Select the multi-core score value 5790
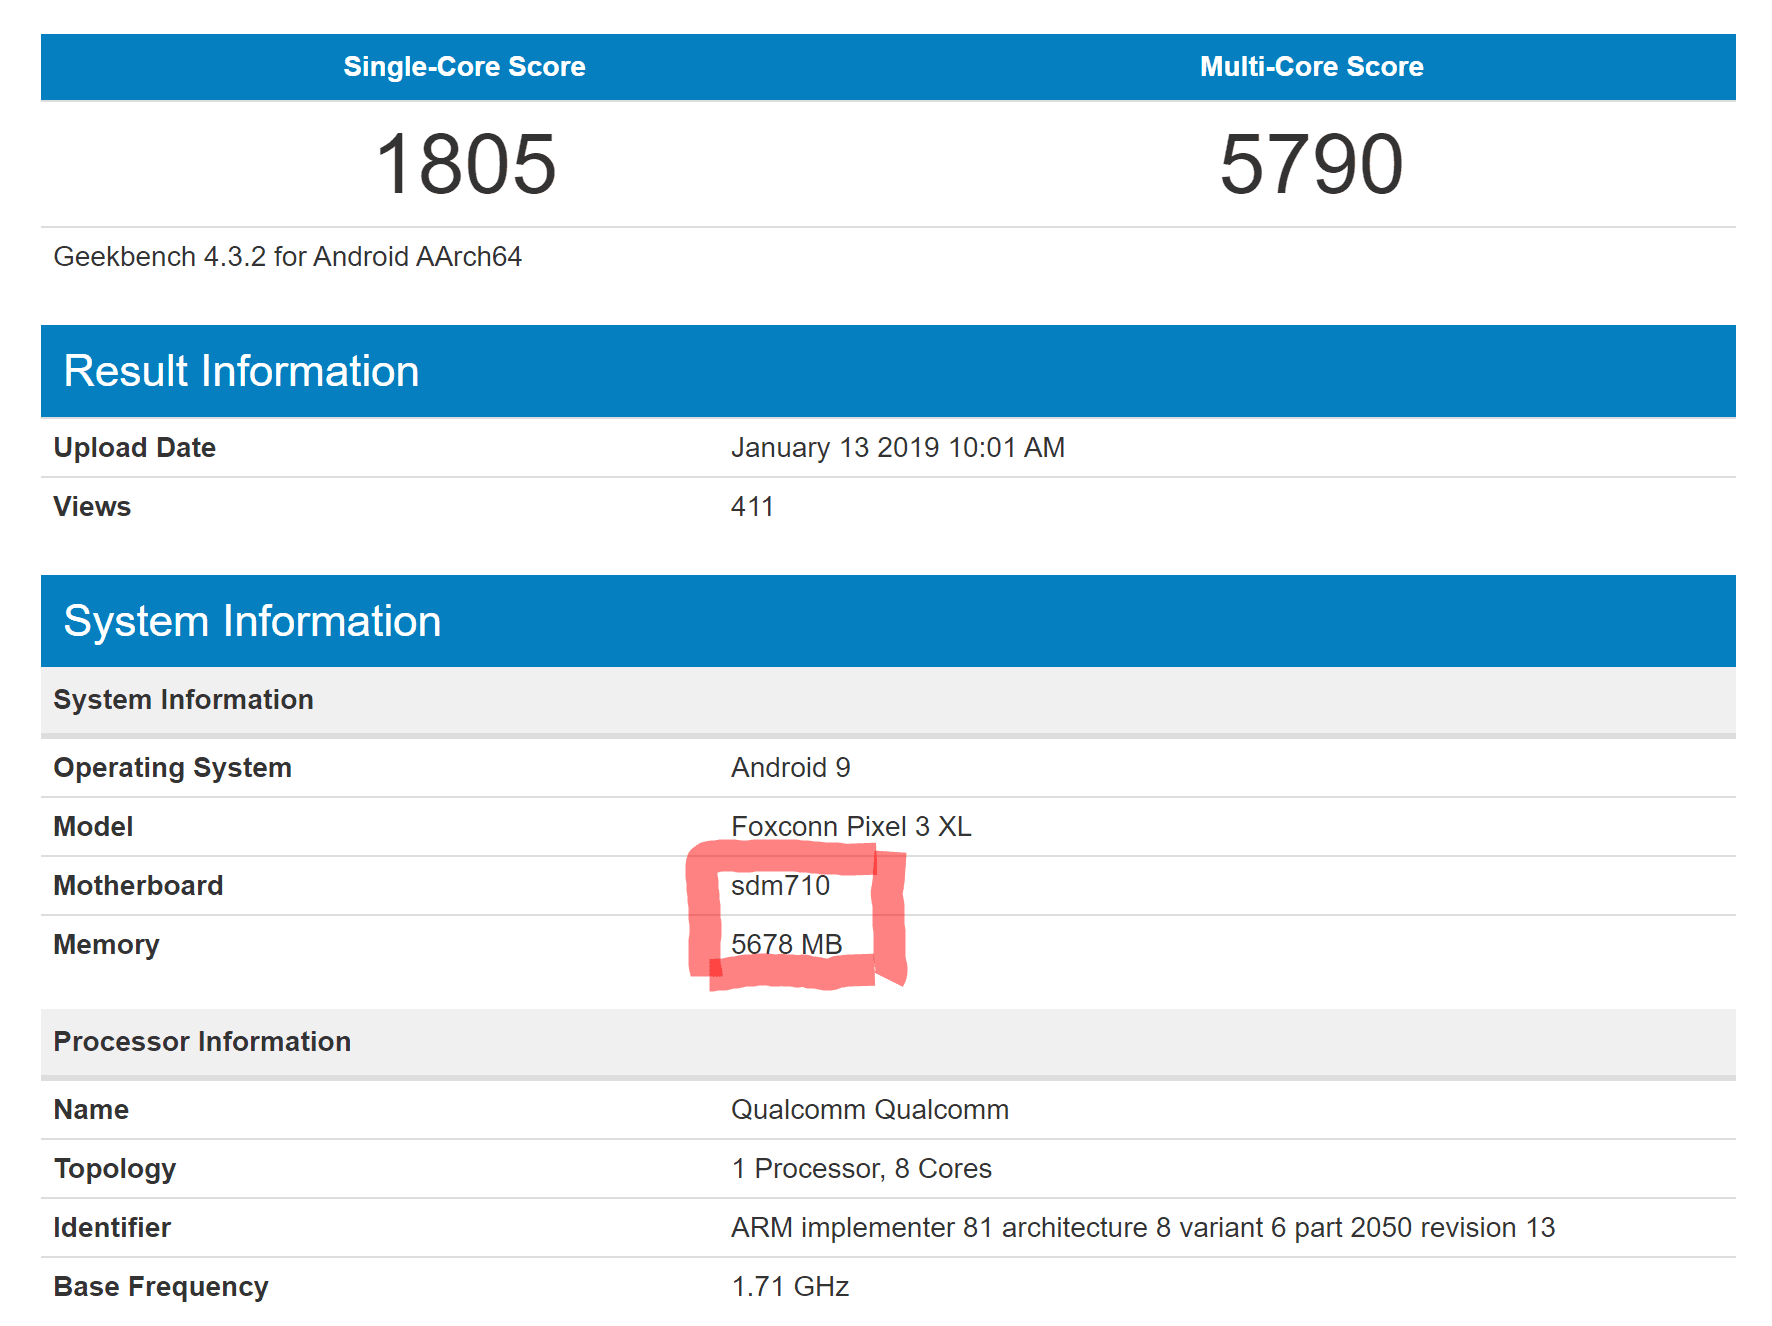Screen dimensions: 1772x1326 [x=1311, y=164]
